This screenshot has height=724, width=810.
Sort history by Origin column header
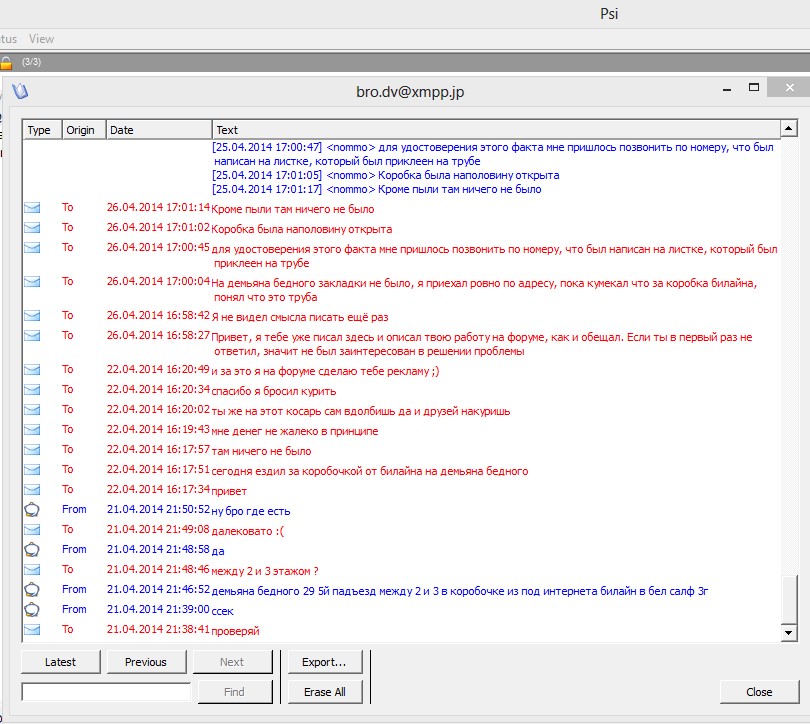(x=84, y=130)
